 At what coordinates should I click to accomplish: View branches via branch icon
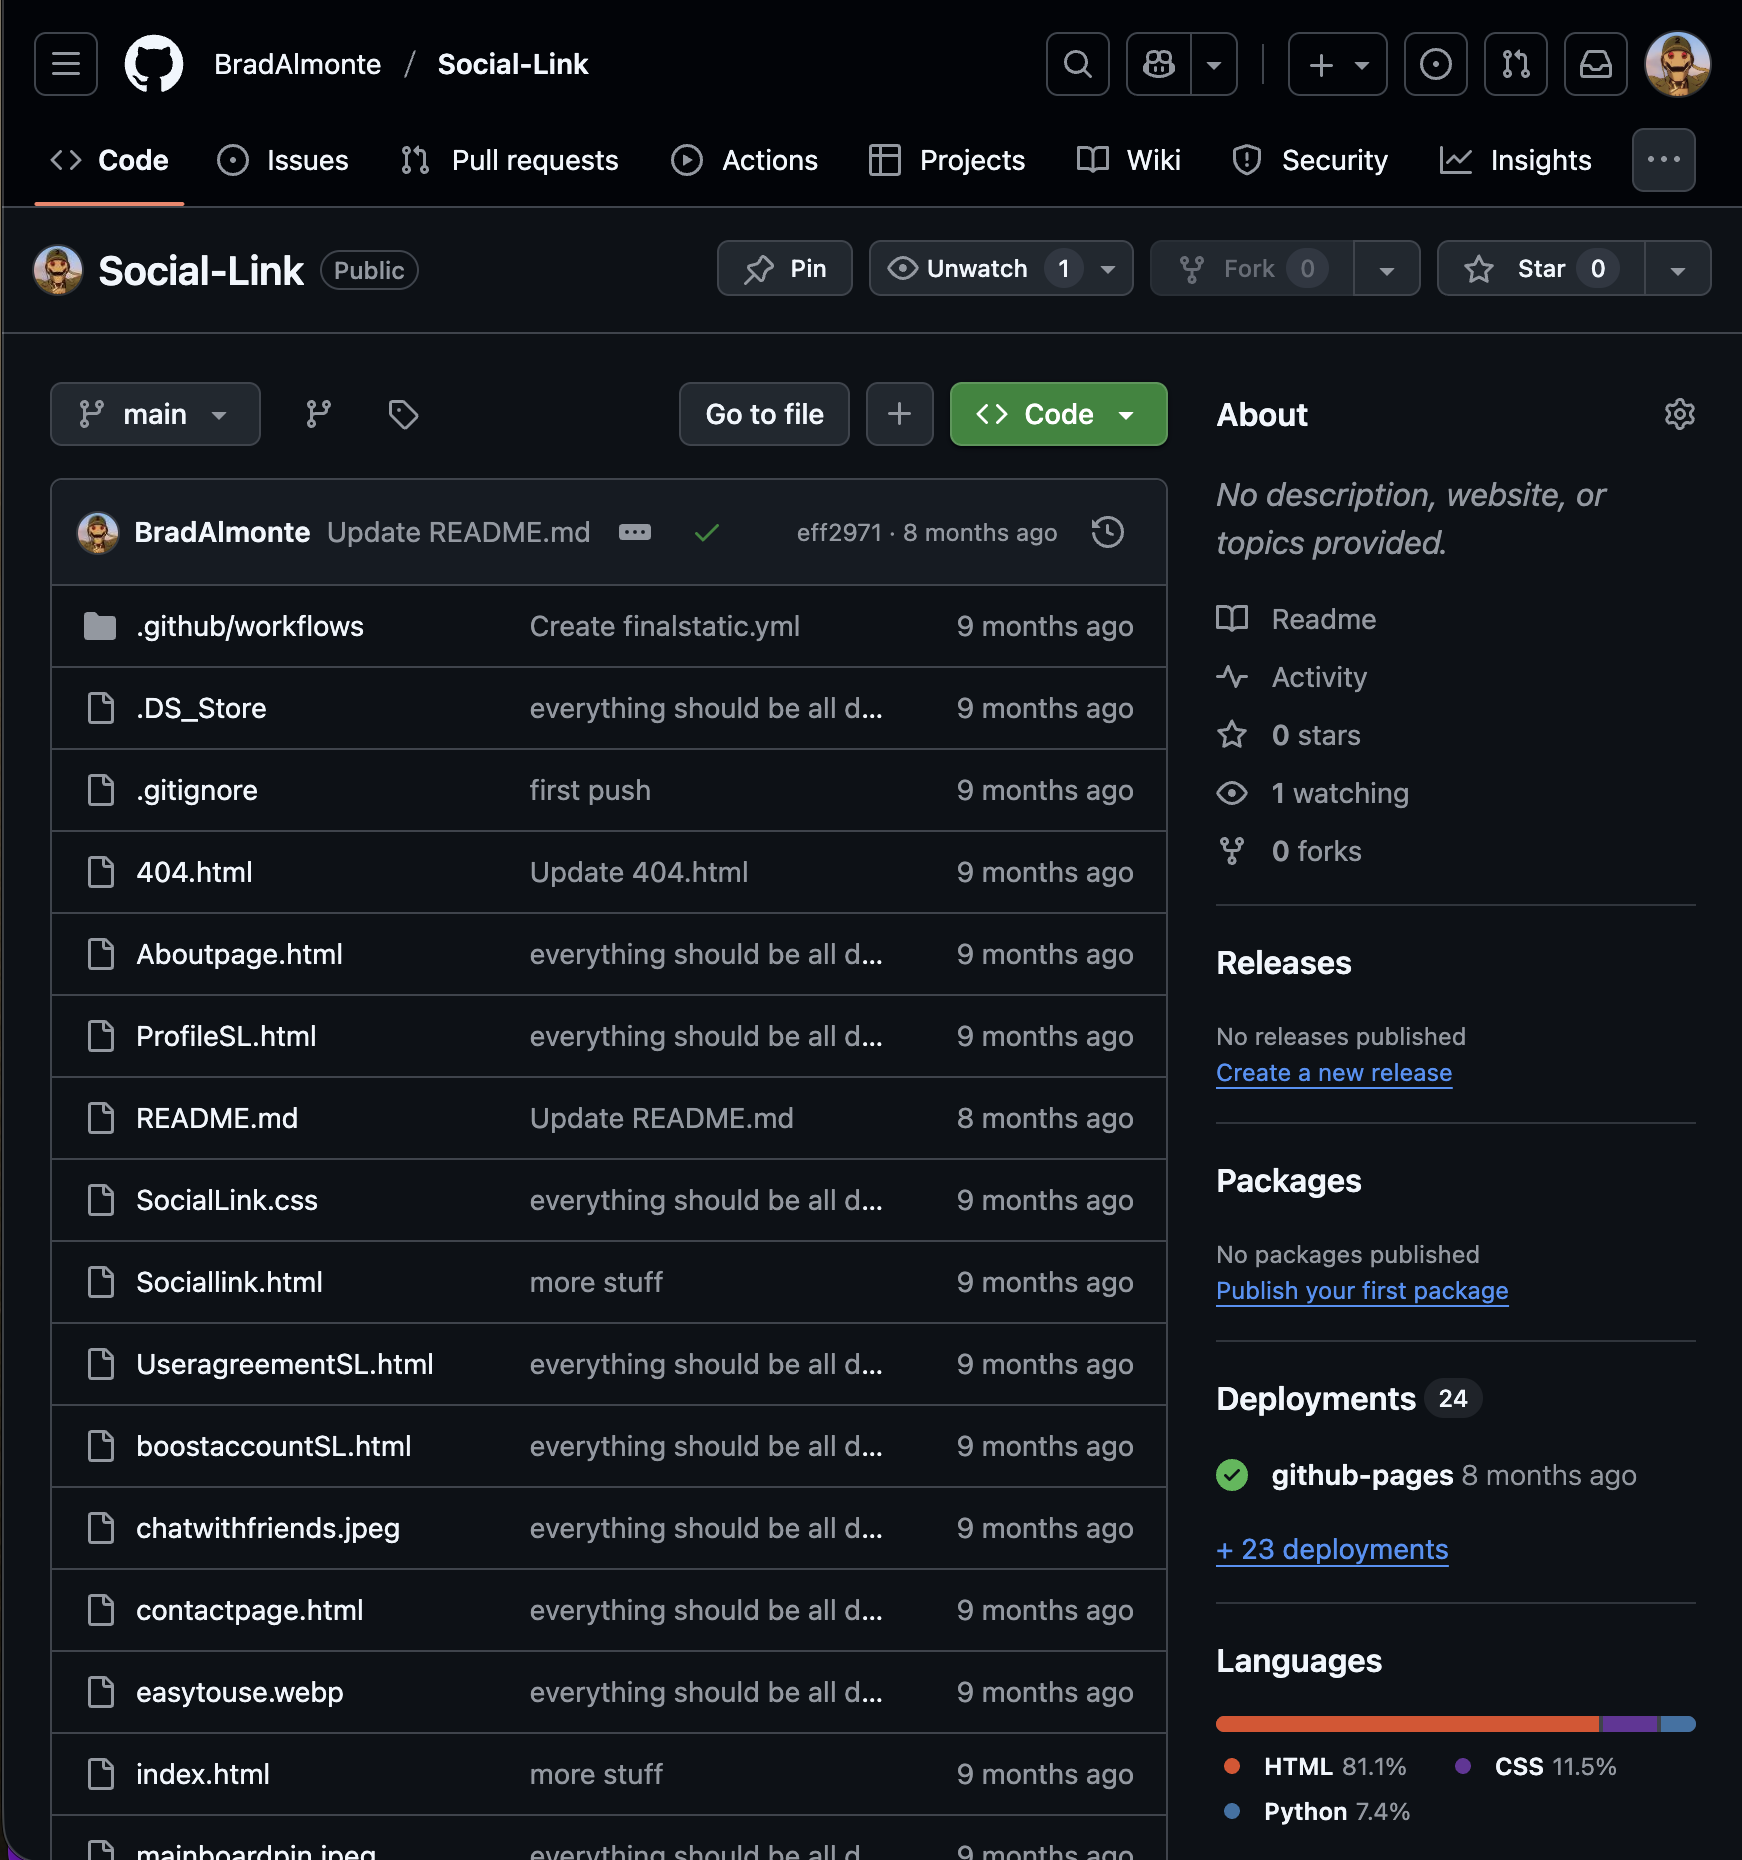pyautogui.click(x=318, y=414)
